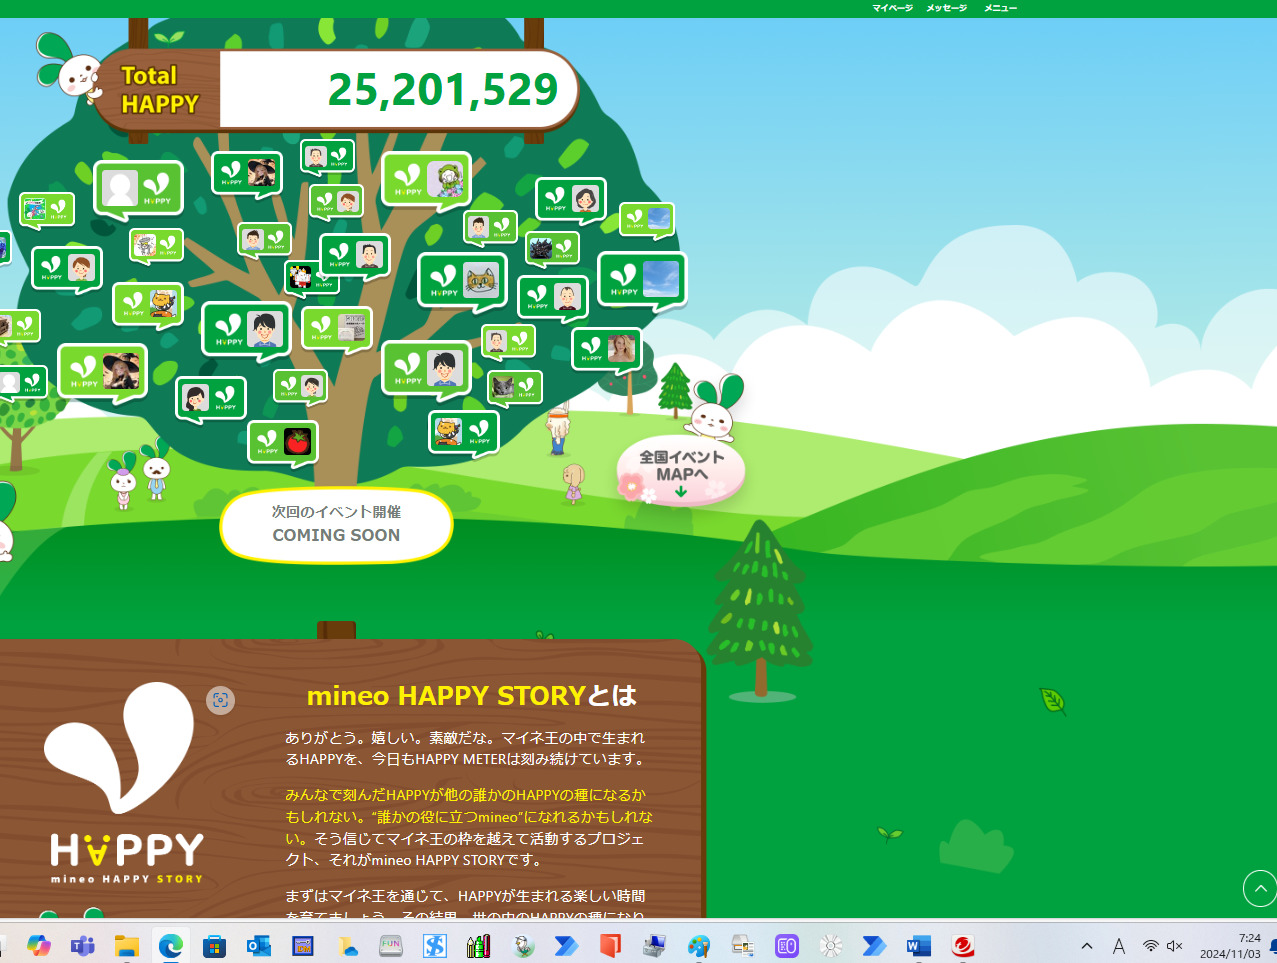Launch Word from the taskbar
The height and width of the screenshot is (963, 1277).
[x=918, y=945]
